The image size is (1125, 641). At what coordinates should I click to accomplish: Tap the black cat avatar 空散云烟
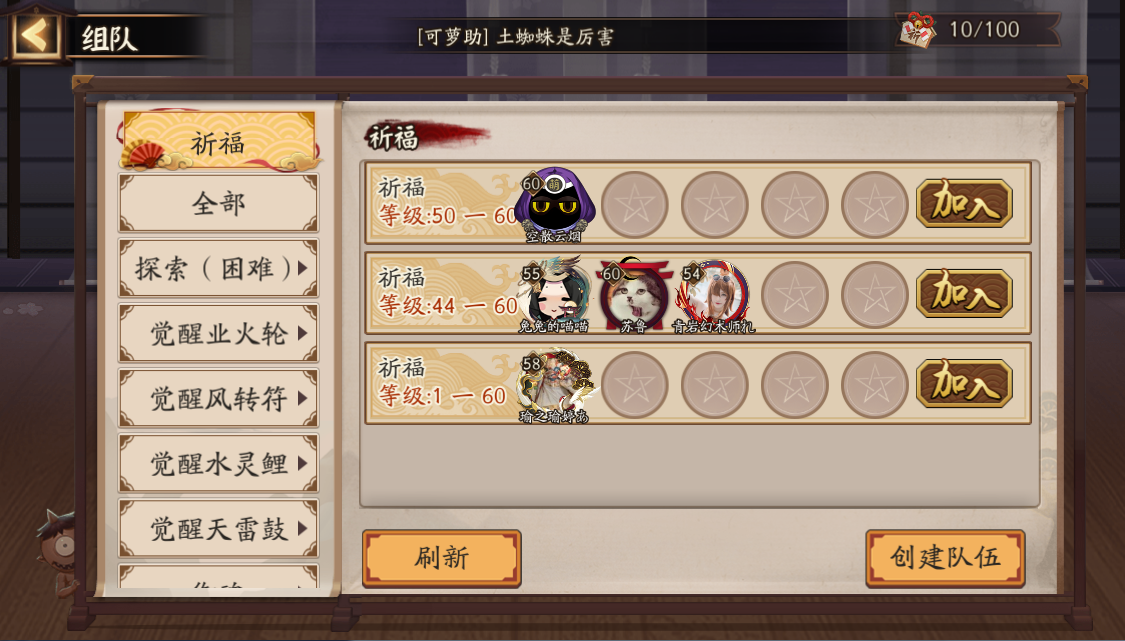554,204
